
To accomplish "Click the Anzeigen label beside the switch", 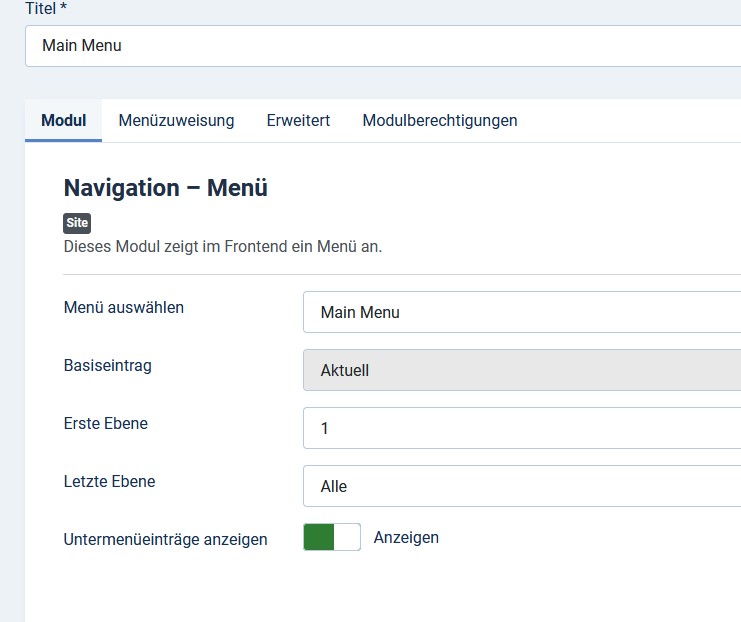I will point(406,537).
